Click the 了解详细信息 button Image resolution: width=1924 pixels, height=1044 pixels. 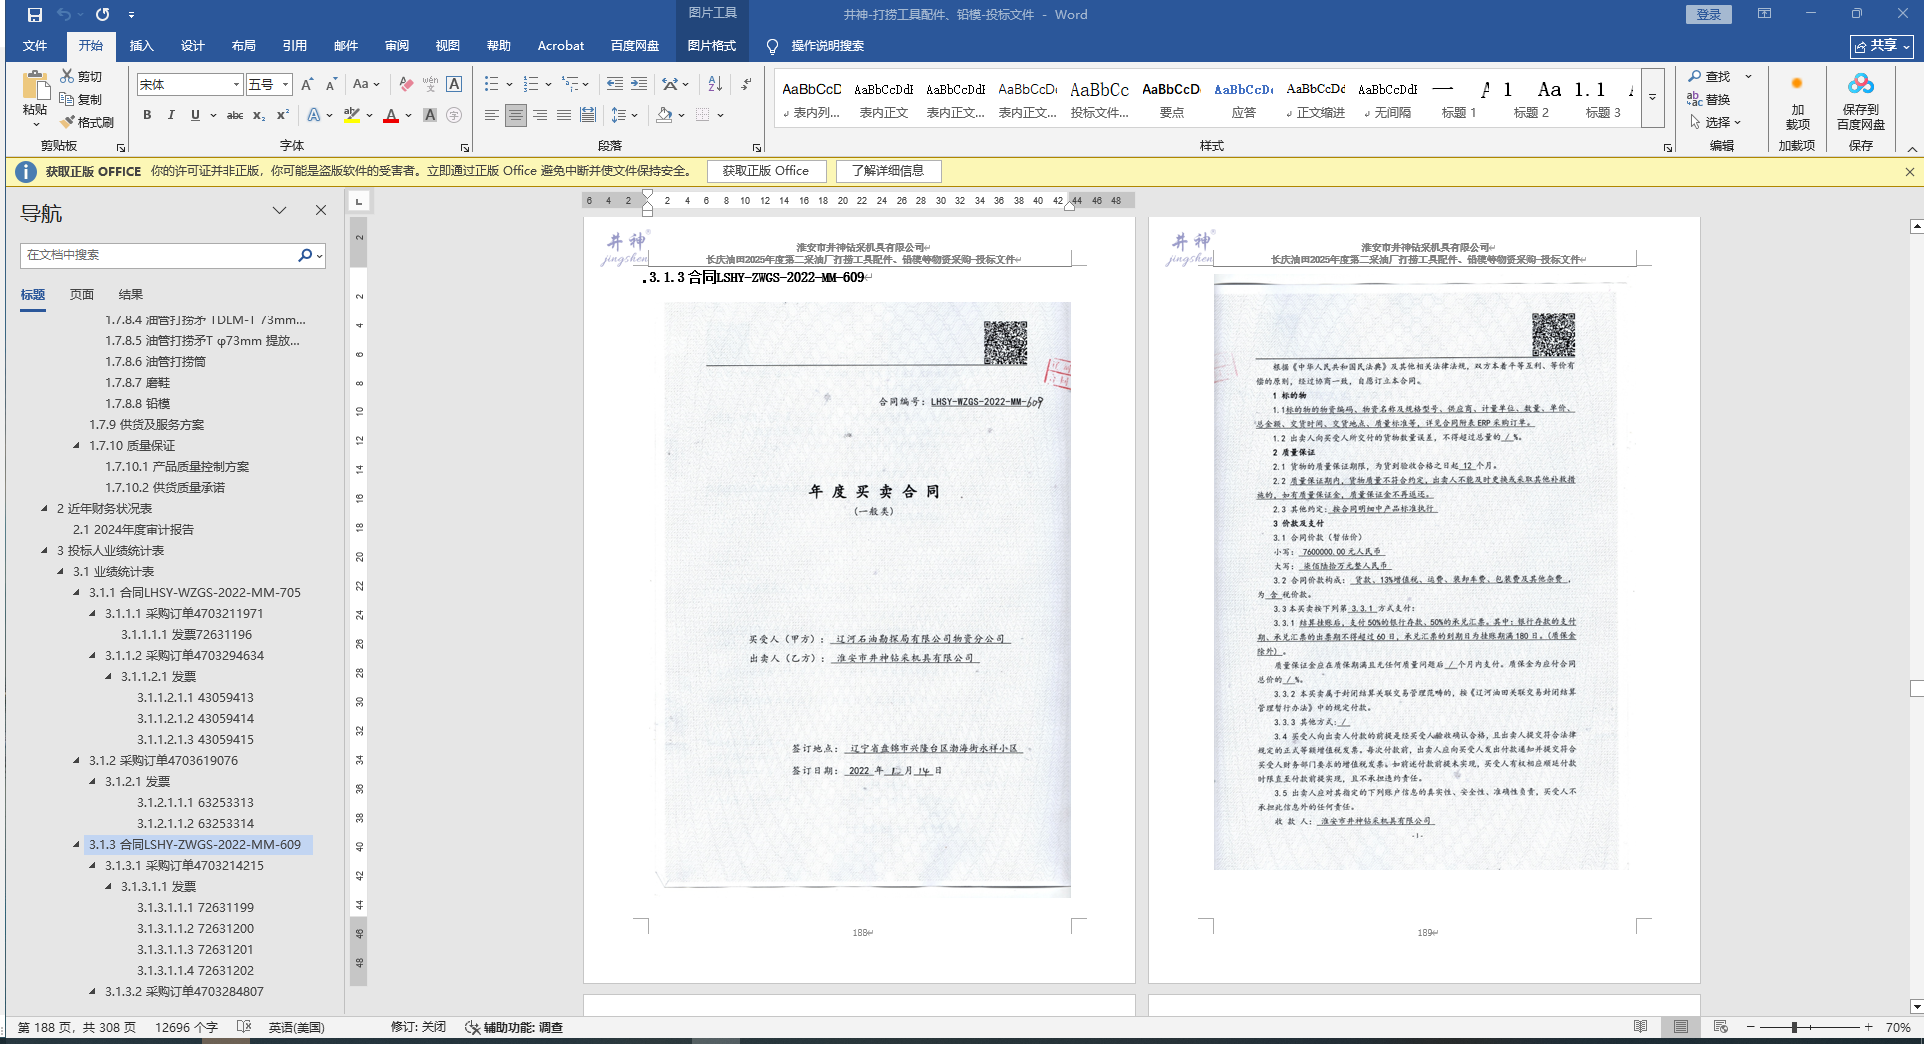point(888,171)
